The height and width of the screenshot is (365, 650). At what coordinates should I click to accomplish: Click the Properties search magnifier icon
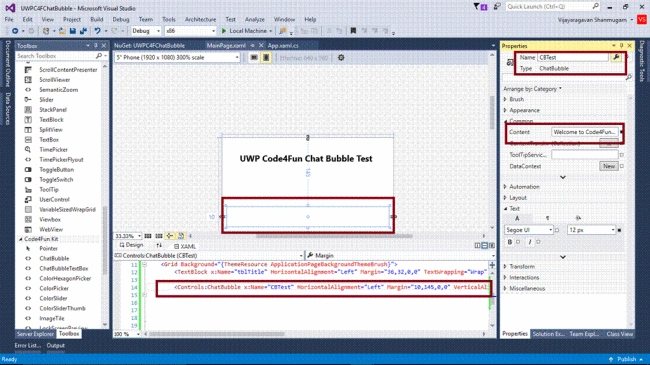click(x=628, y=78)
